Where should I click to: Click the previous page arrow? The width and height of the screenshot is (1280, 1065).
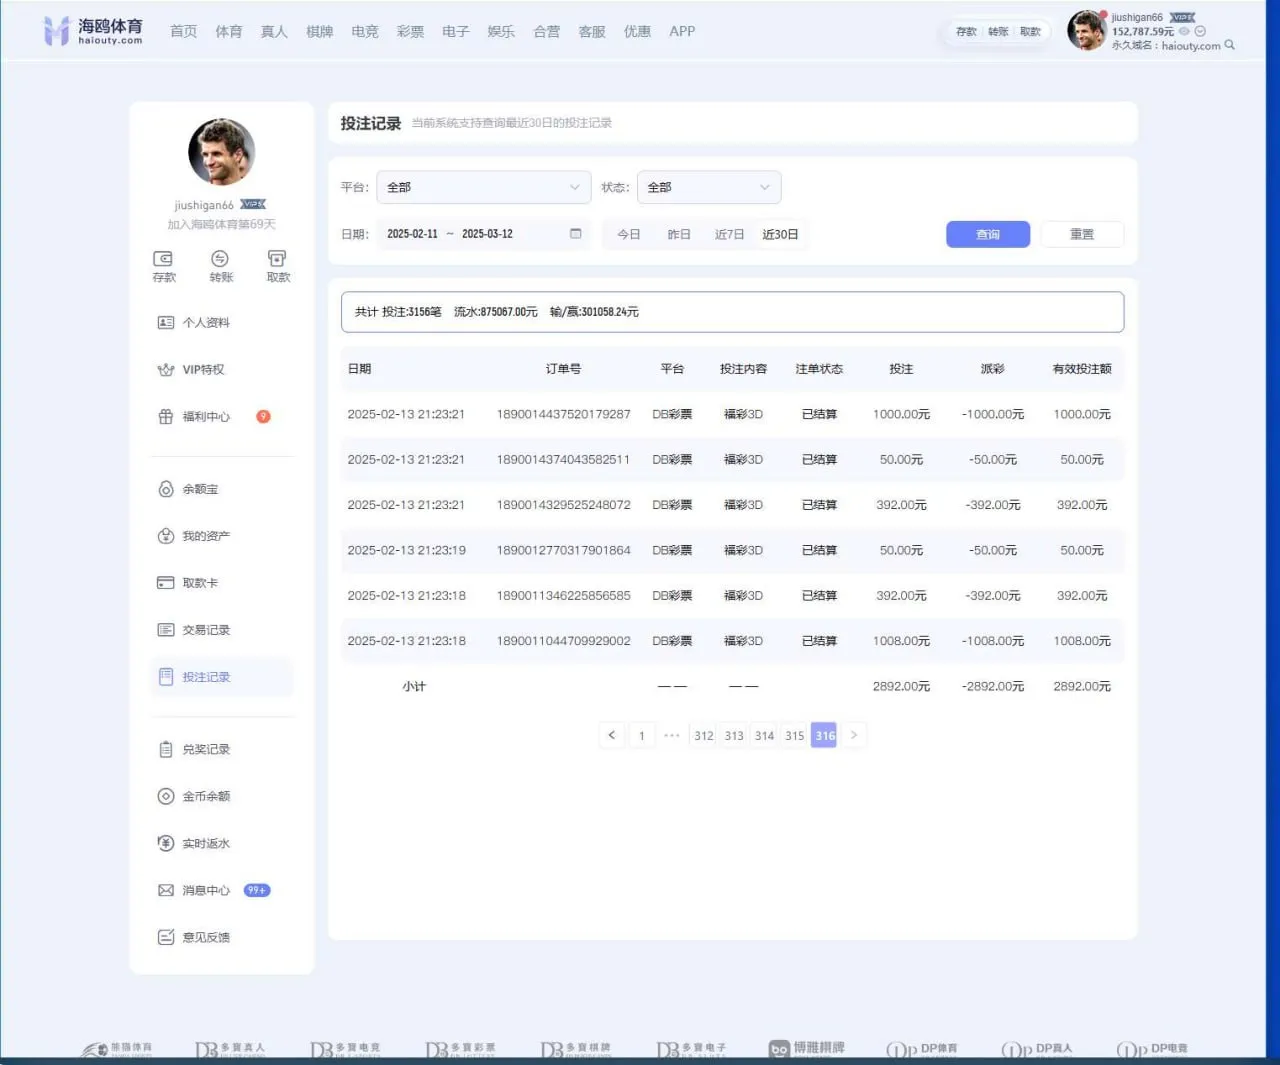click(x=612, y=736)
